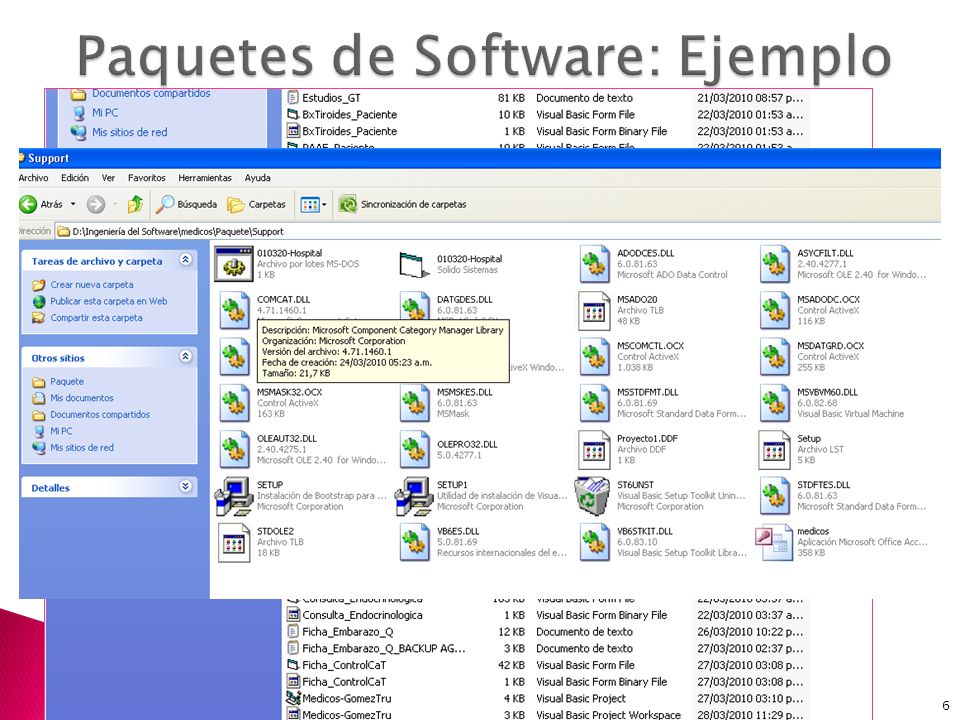The image size is (960, 720).
Task: Open the Ver menu
Action: point(108,178)
